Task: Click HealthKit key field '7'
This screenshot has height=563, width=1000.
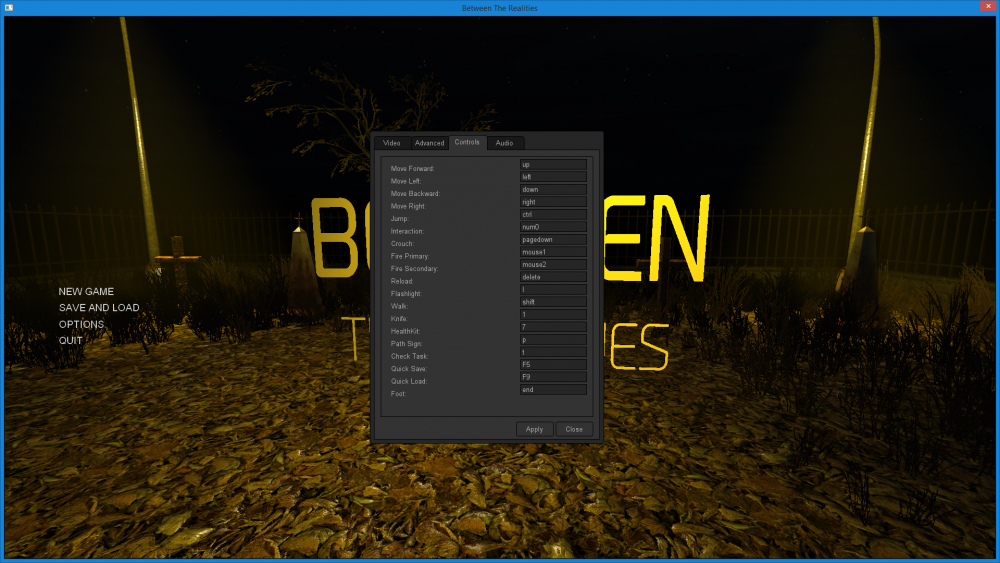Action: pos(553,326)
